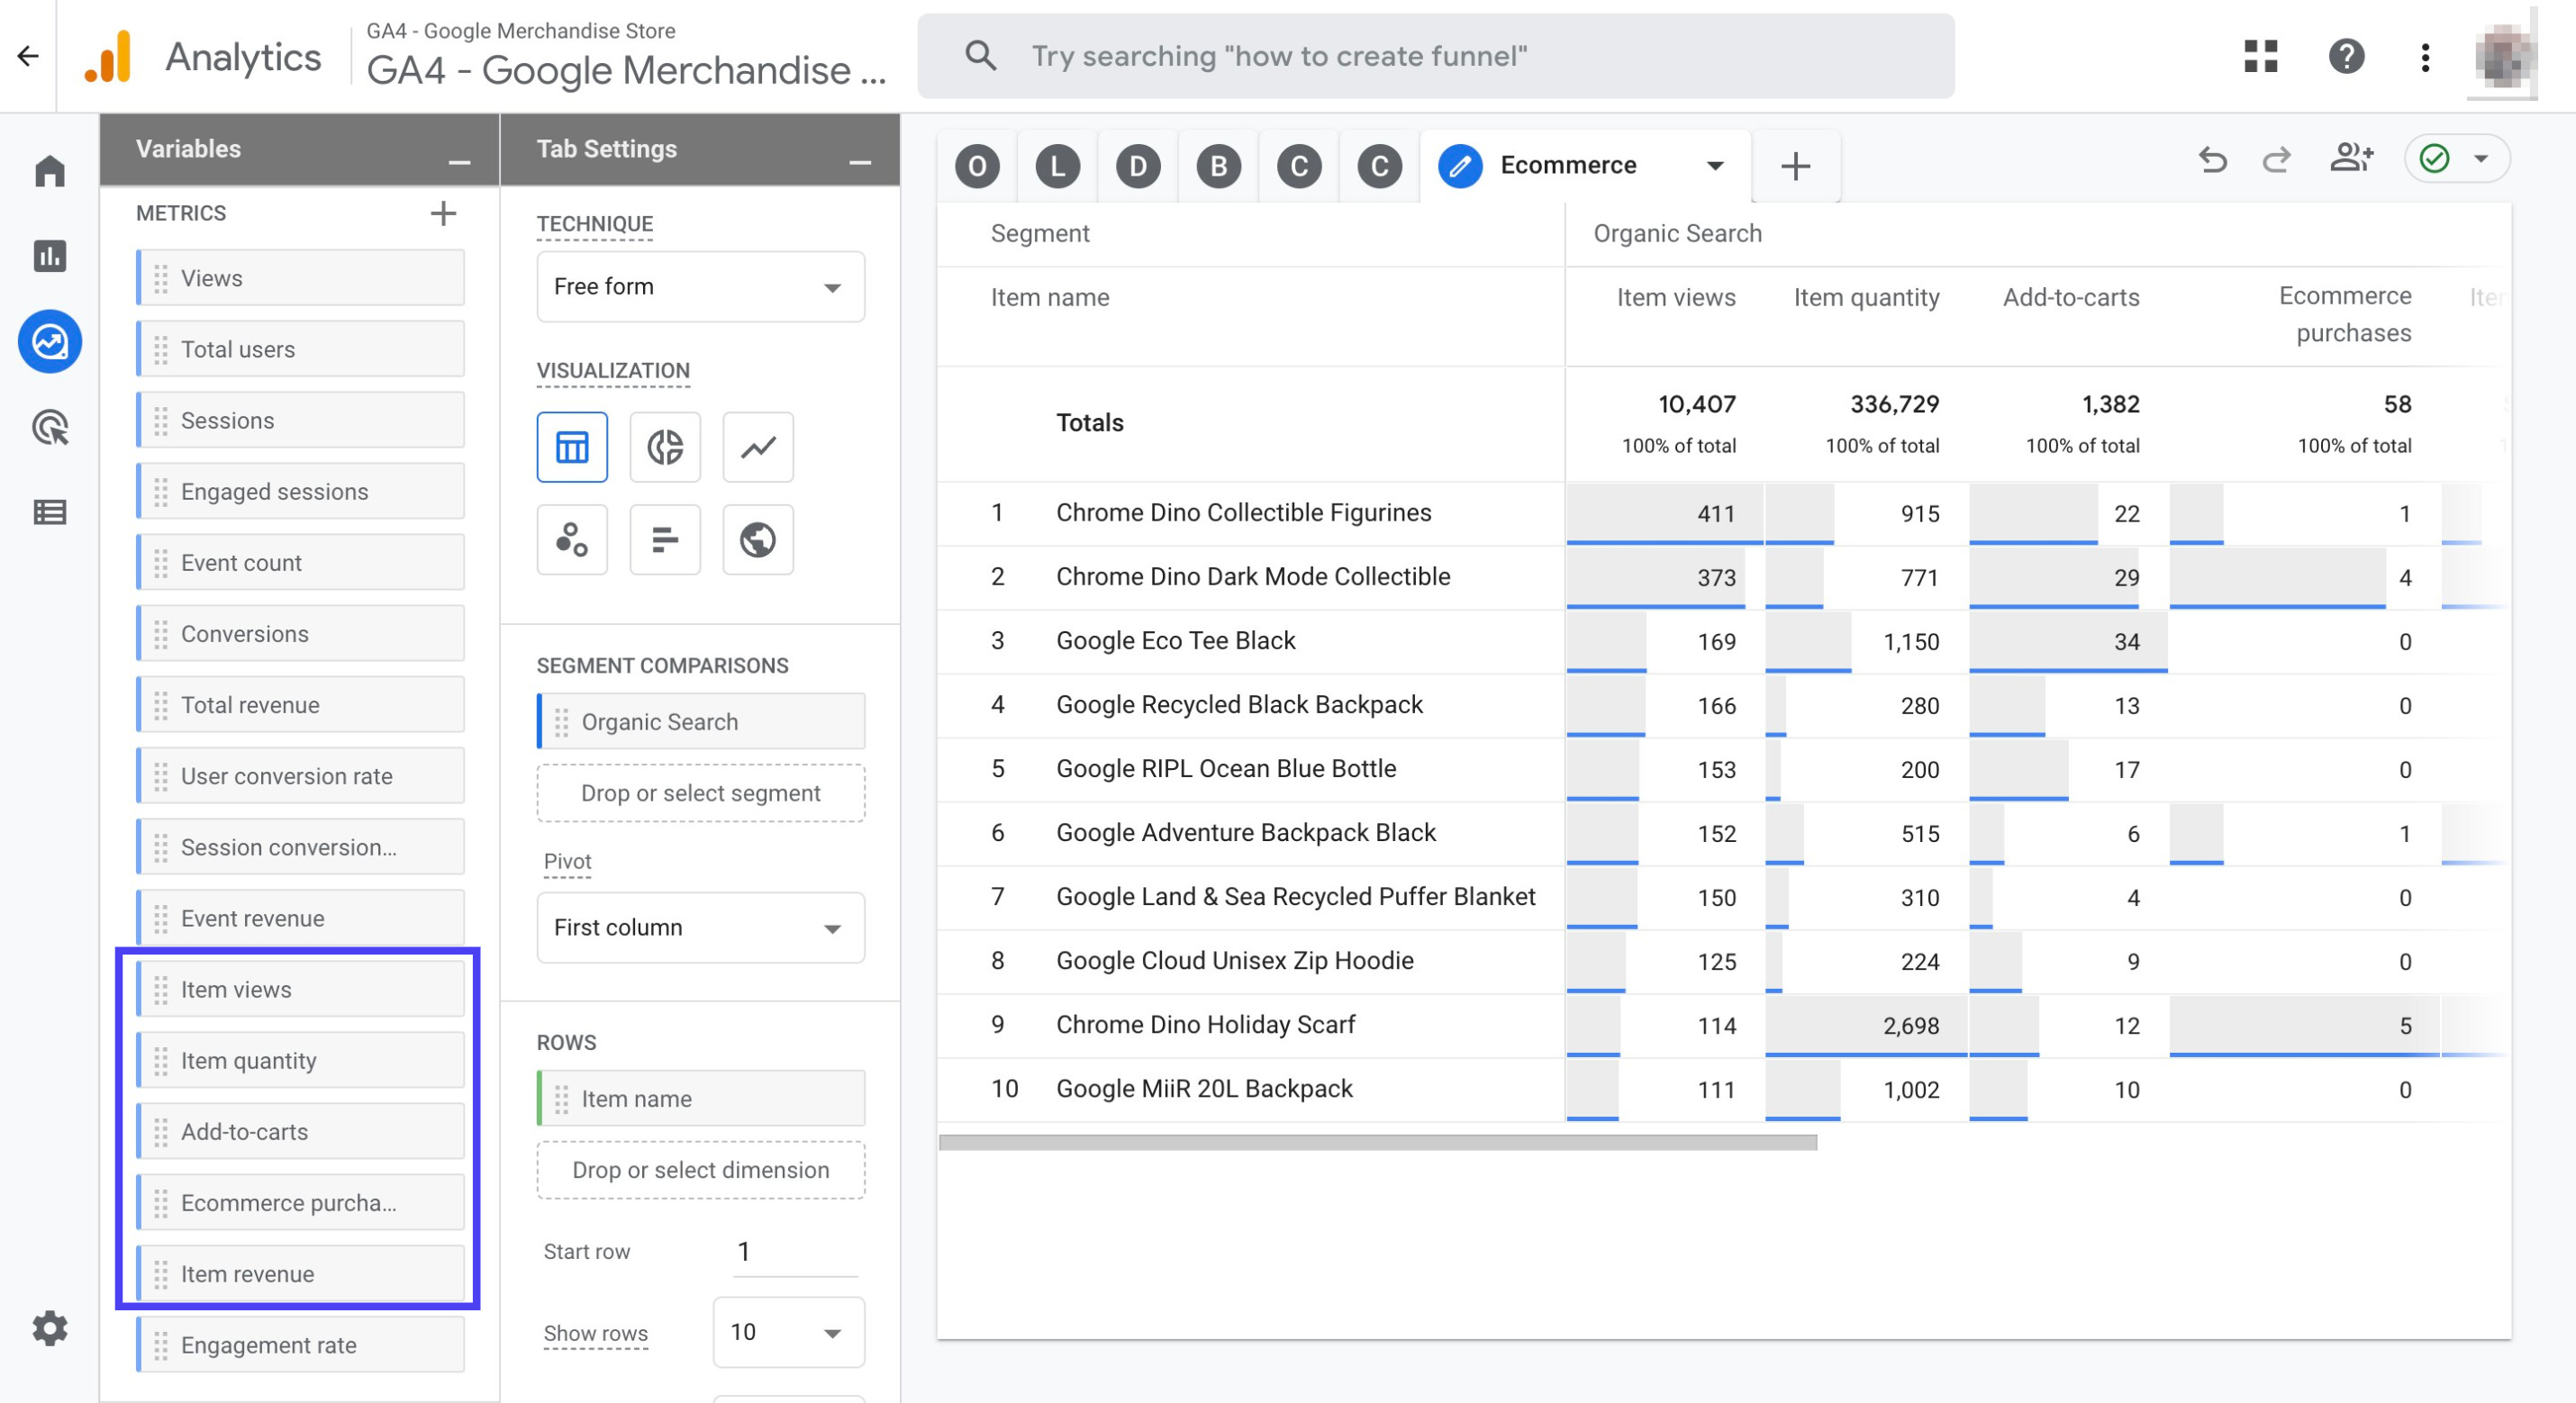
Task: Switch to the O tab
Action: (x=977, y=166)
